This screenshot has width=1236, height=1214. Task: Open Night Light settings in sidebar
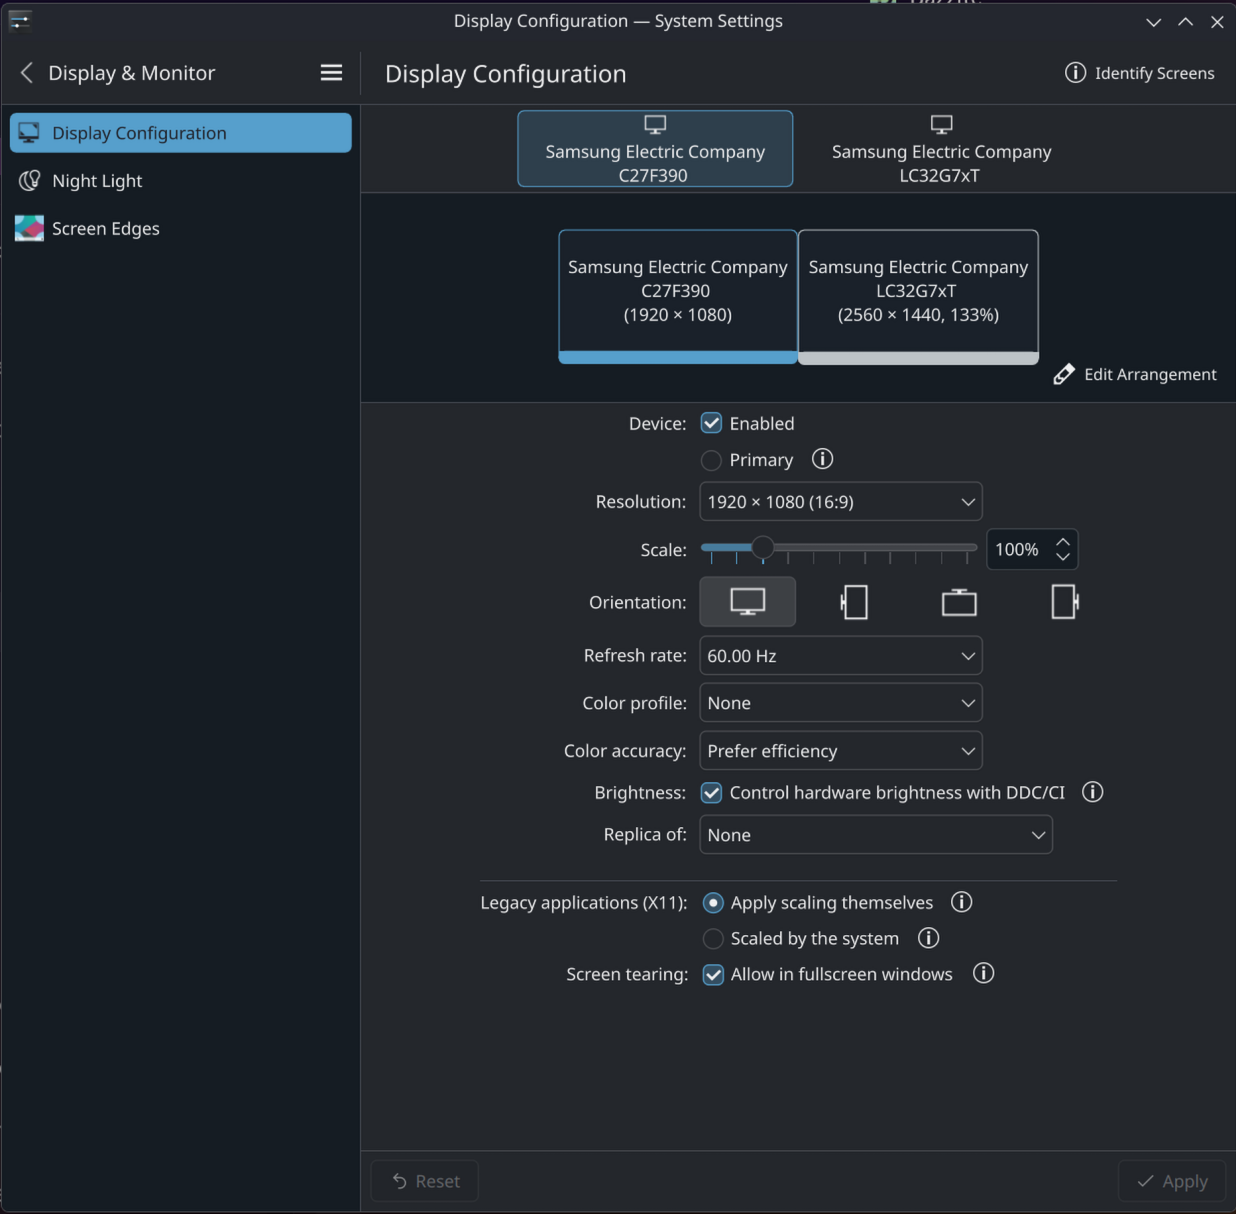tap(181, 181)
